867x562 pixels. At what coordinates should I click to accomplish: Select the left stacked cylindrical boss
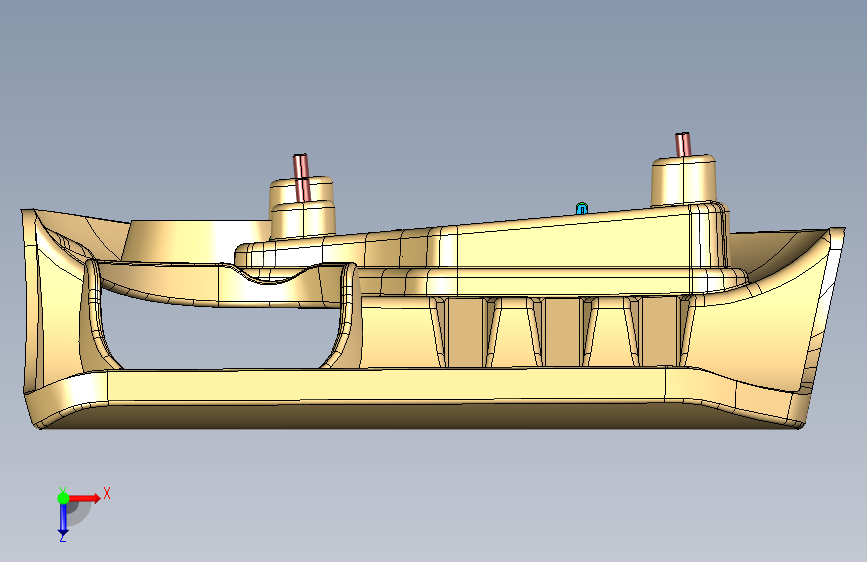click(x=302, y=207)
